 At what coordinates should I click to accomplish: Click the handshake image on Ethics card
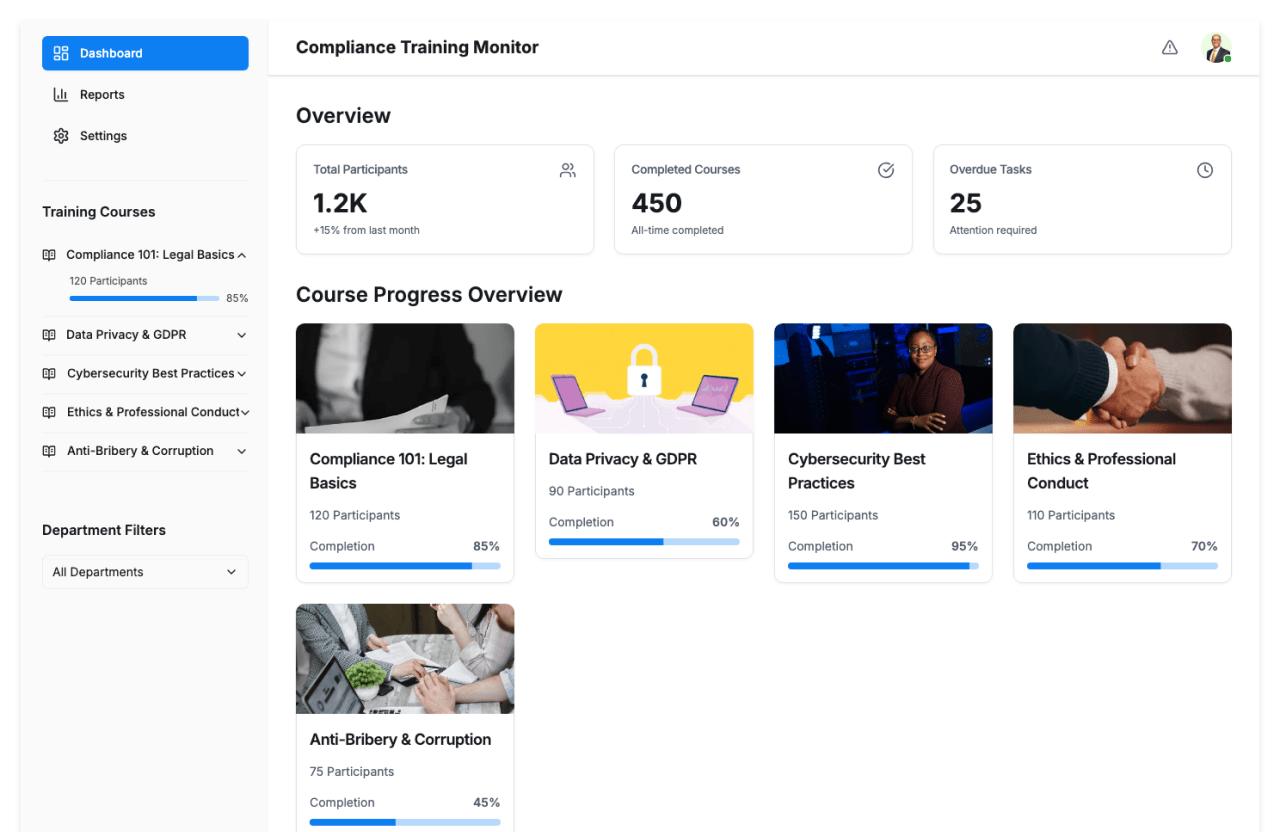1122,378
